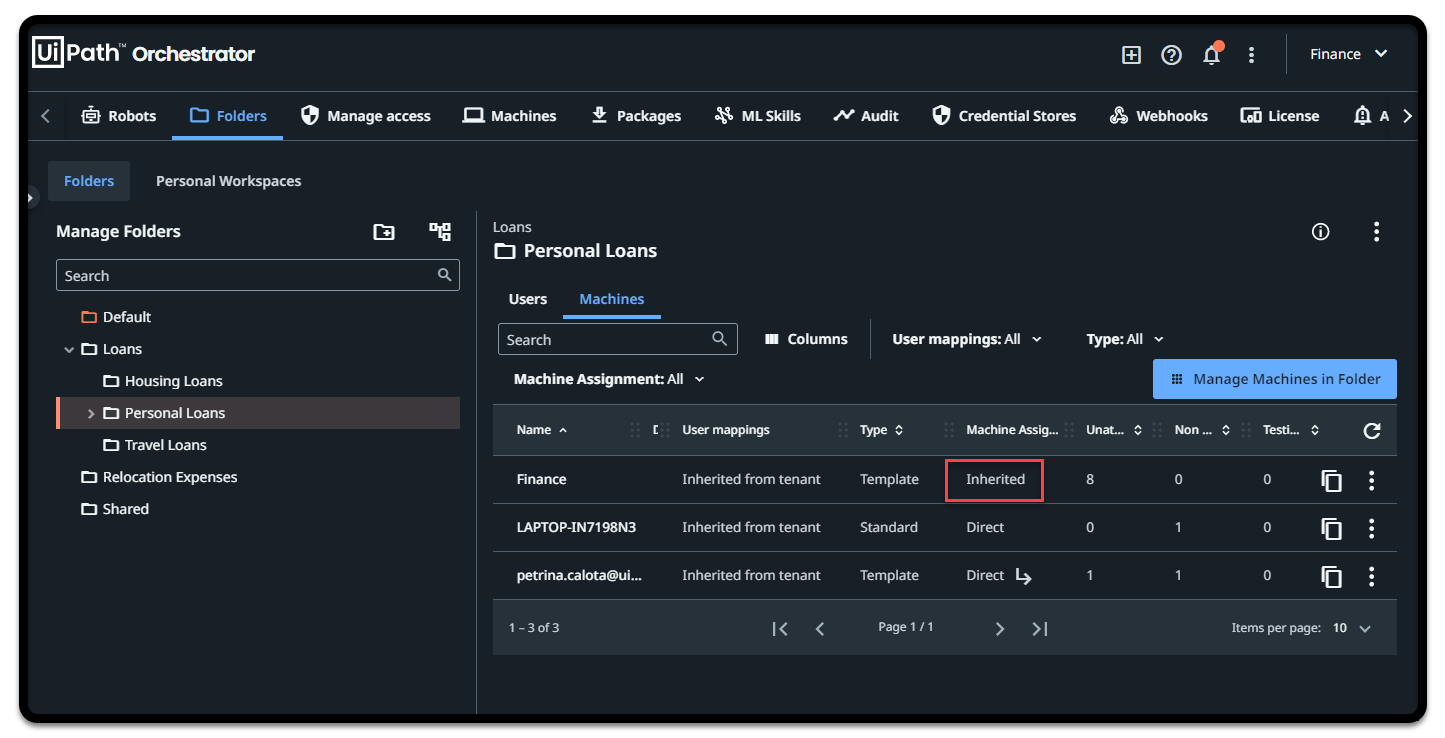Go to next page of machines

[999, 628]
